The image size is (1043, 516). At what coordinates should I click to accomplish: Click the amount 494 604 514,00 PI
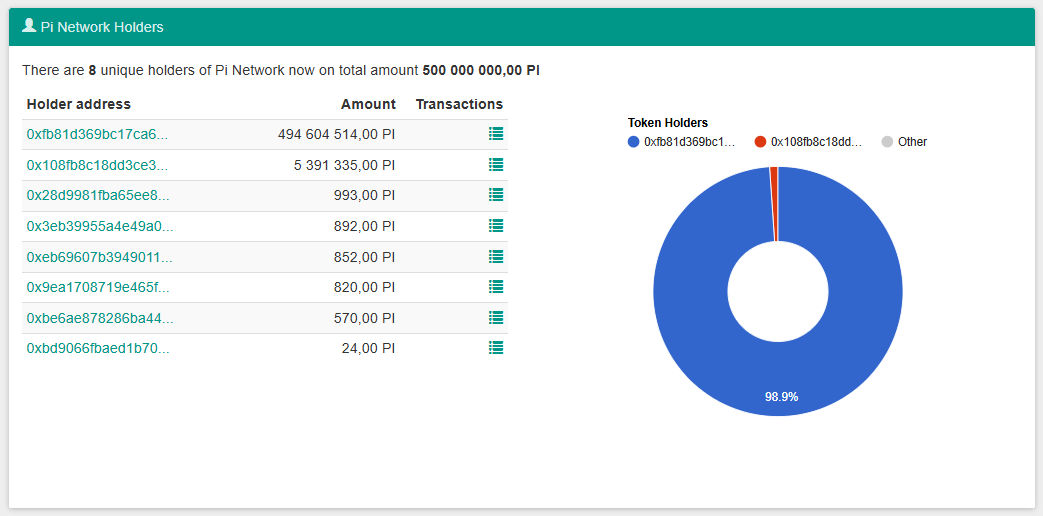(337, 134)
